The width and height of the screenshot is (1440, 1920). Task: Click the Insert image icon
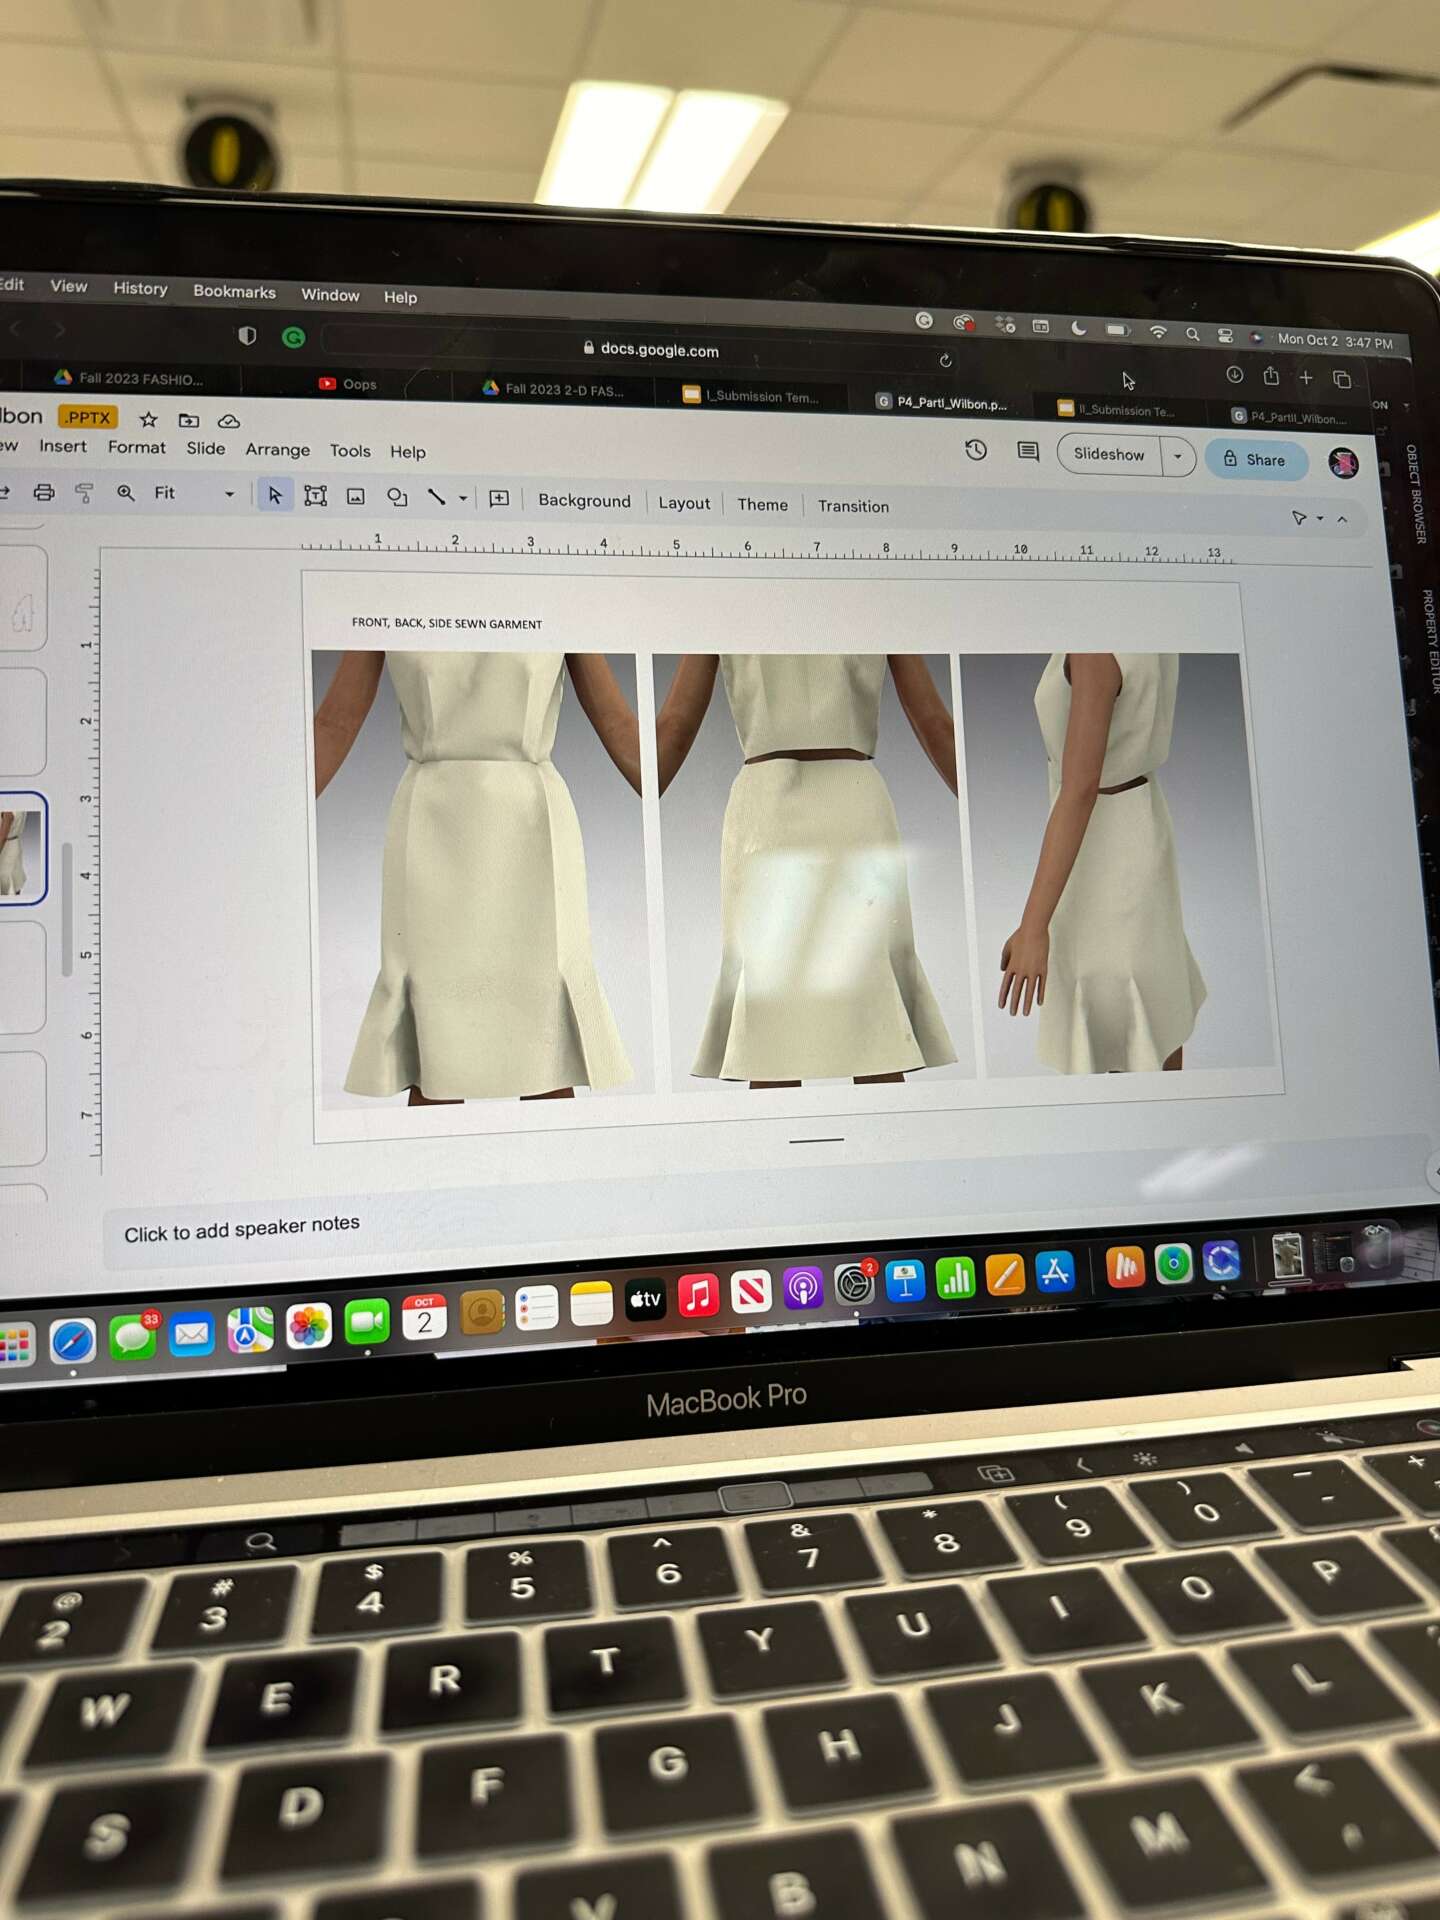click(355, 497)
